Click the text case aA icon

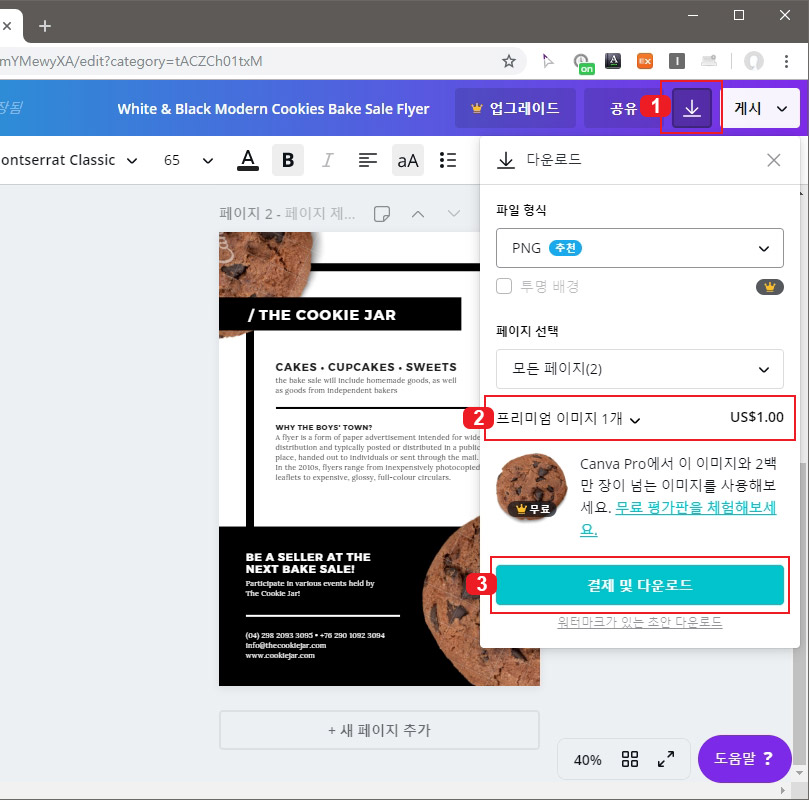point(407,159)
